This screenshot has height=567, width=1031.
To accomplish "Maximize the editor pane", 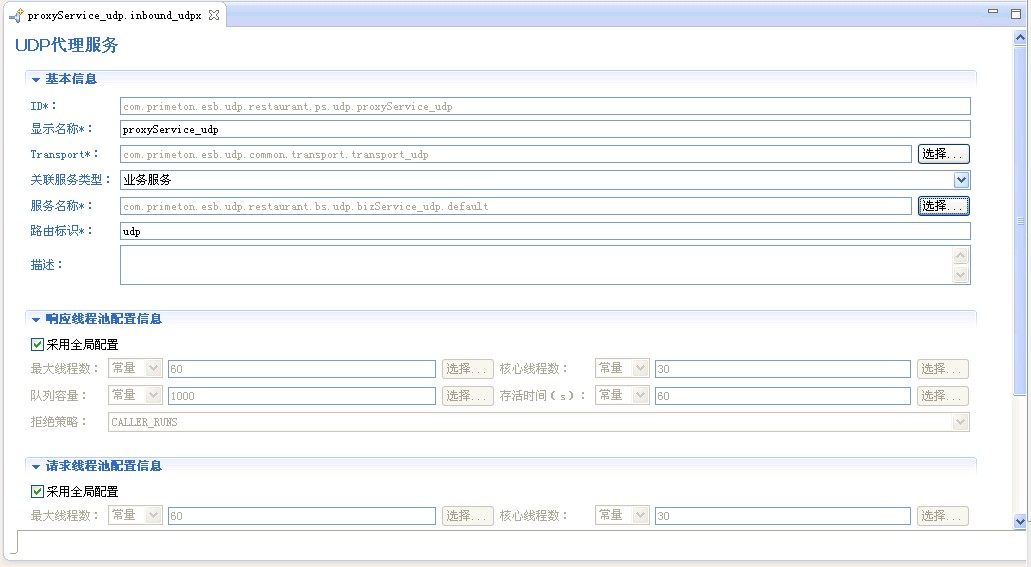I will click(x=1015, y=12).
